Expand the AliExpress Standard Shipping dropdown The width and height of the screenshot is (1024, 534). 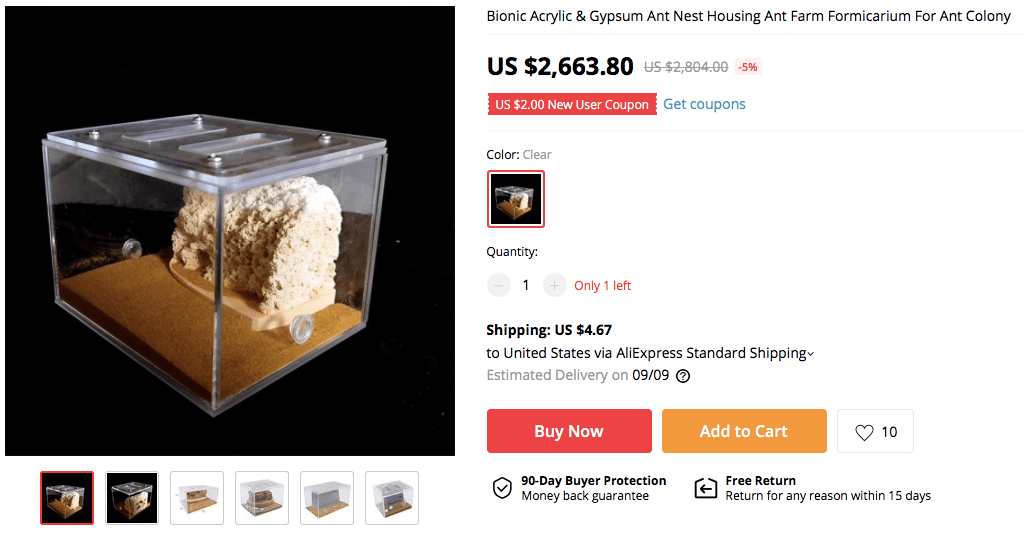point(810,353)
